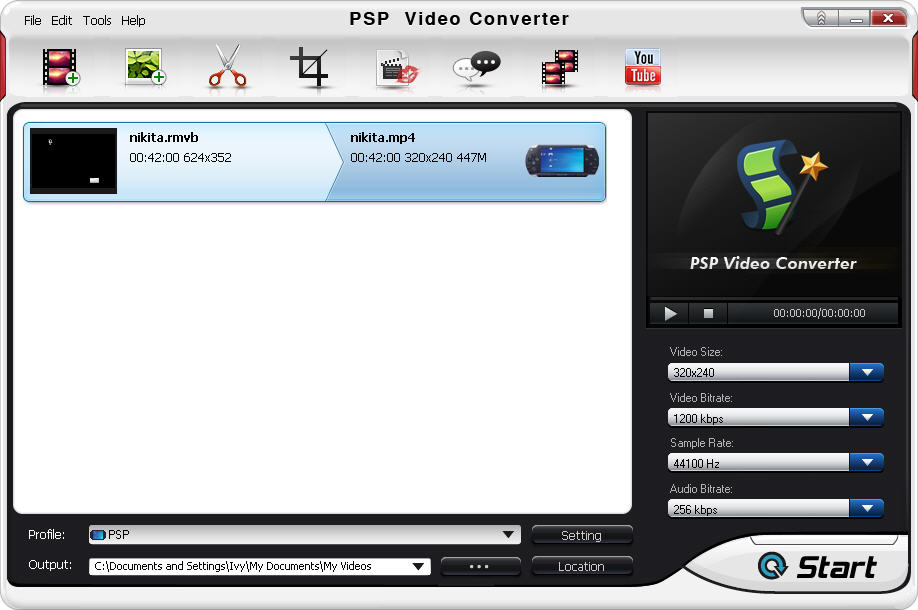Open the Help menu

tap(133, 20)
